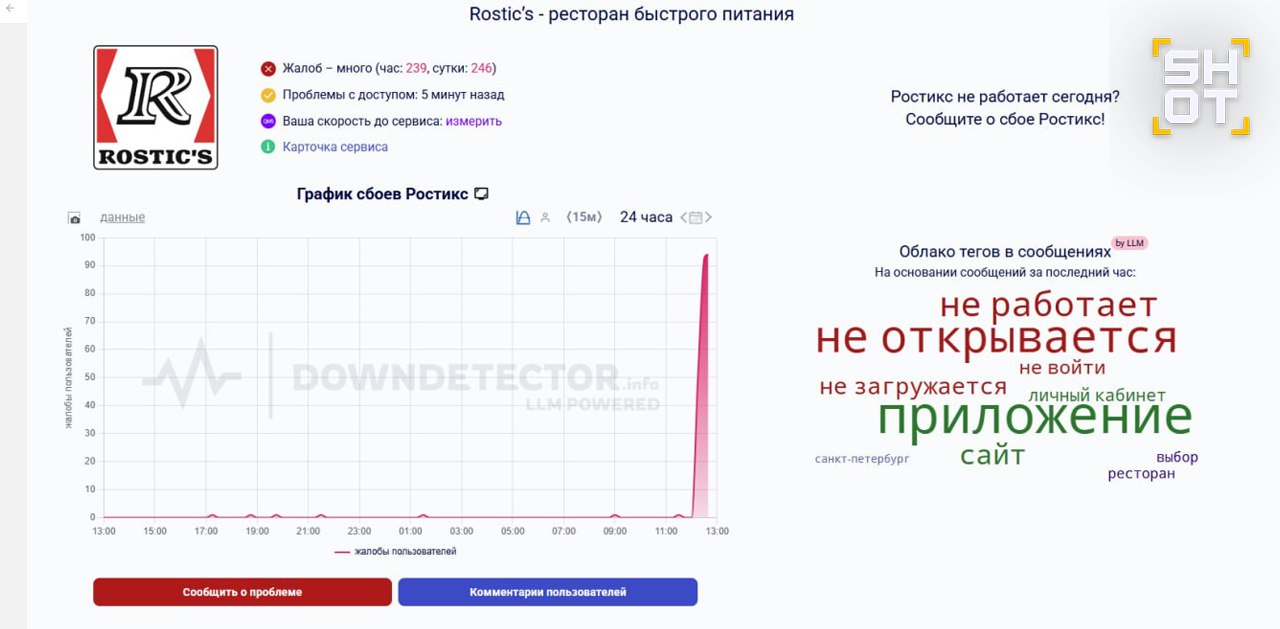1280x629 pixels.
Task: Click the tag 'ресторан'
Action: (1141, 474)
